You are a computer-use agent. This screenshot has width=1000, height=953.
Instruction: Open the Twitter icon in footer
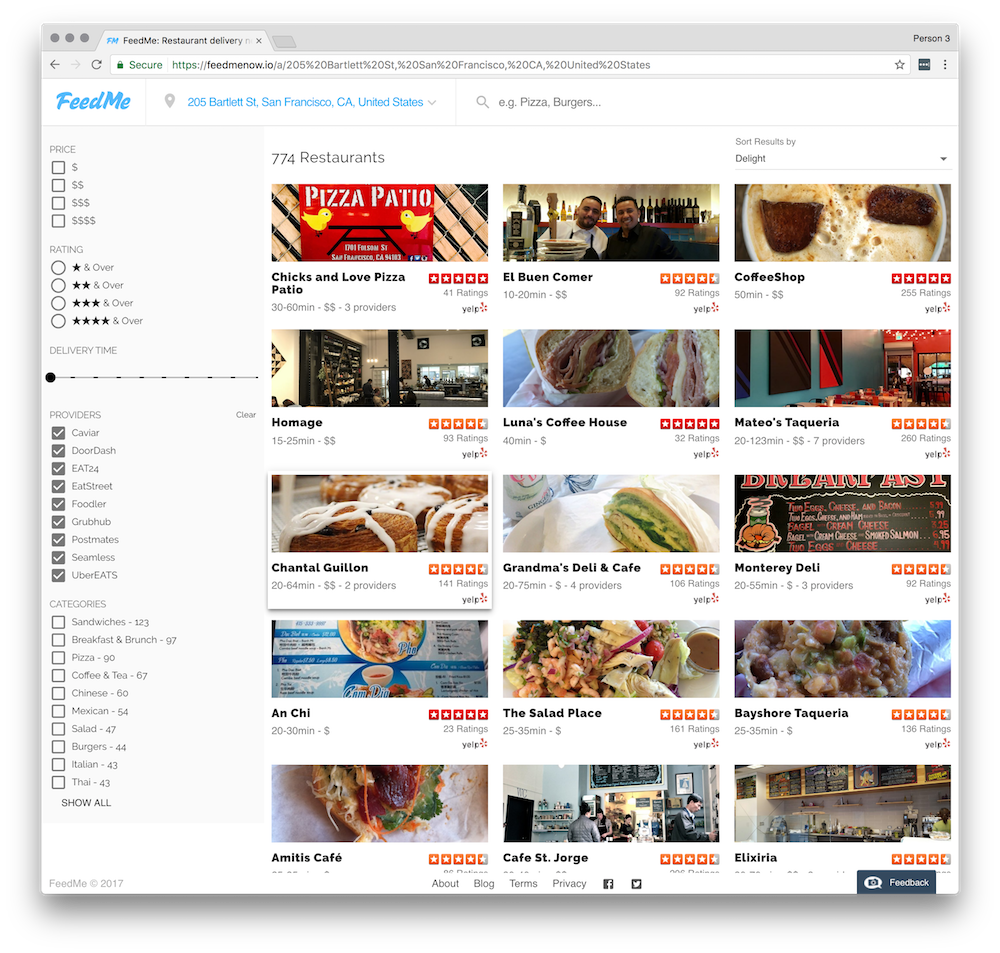click(x=636, y=883)
